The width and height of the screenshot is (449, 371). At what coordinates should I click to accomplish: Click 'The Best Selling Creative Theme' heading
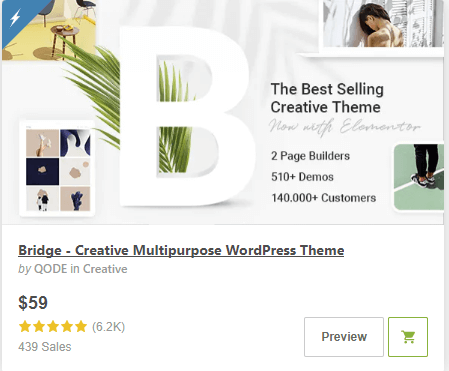point(327,98)
